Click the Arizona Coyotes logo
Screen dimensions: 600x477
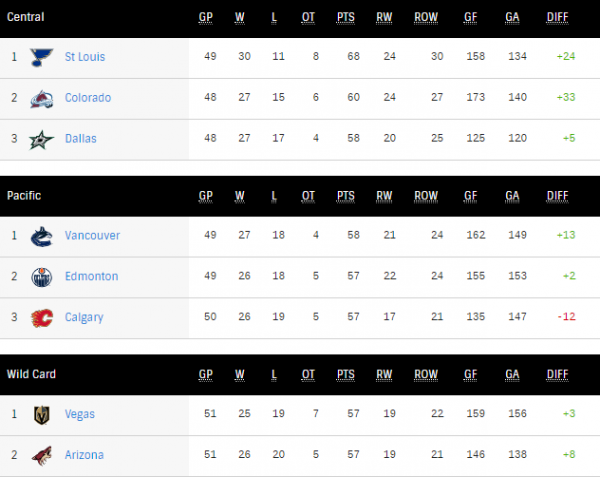click(x=41, y=455)
